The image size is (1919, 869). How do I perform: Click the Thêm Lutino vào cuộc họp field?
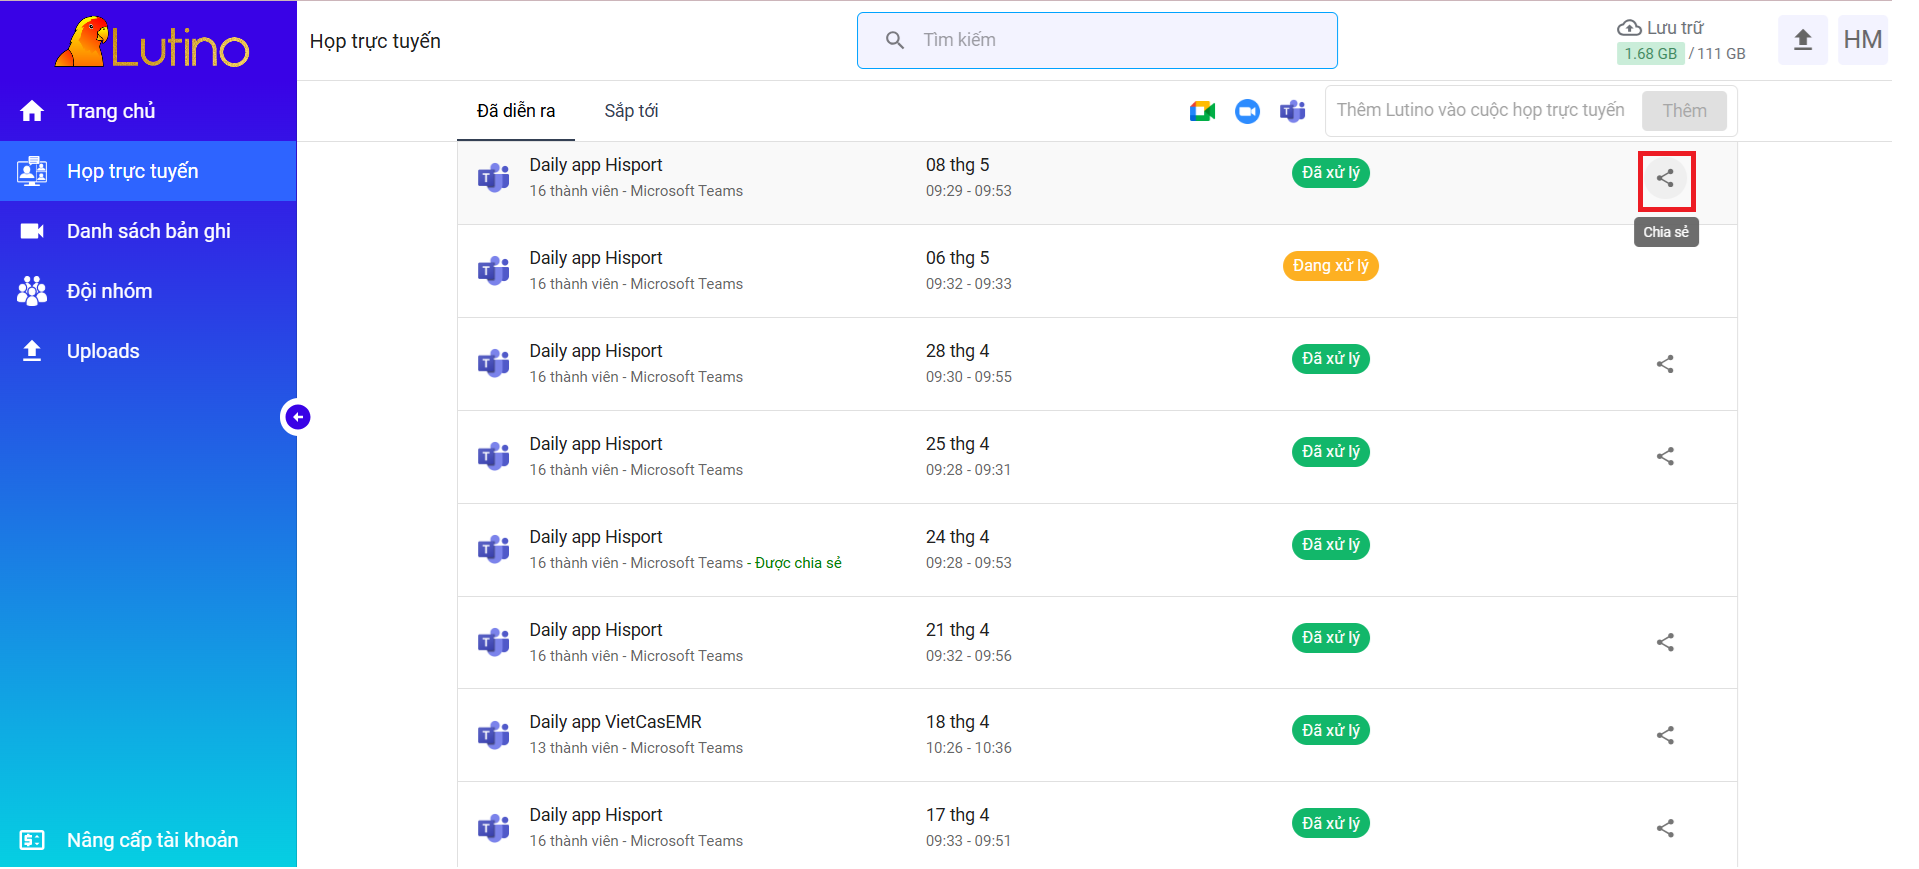pyautogui.click(x=1482, y=110)
